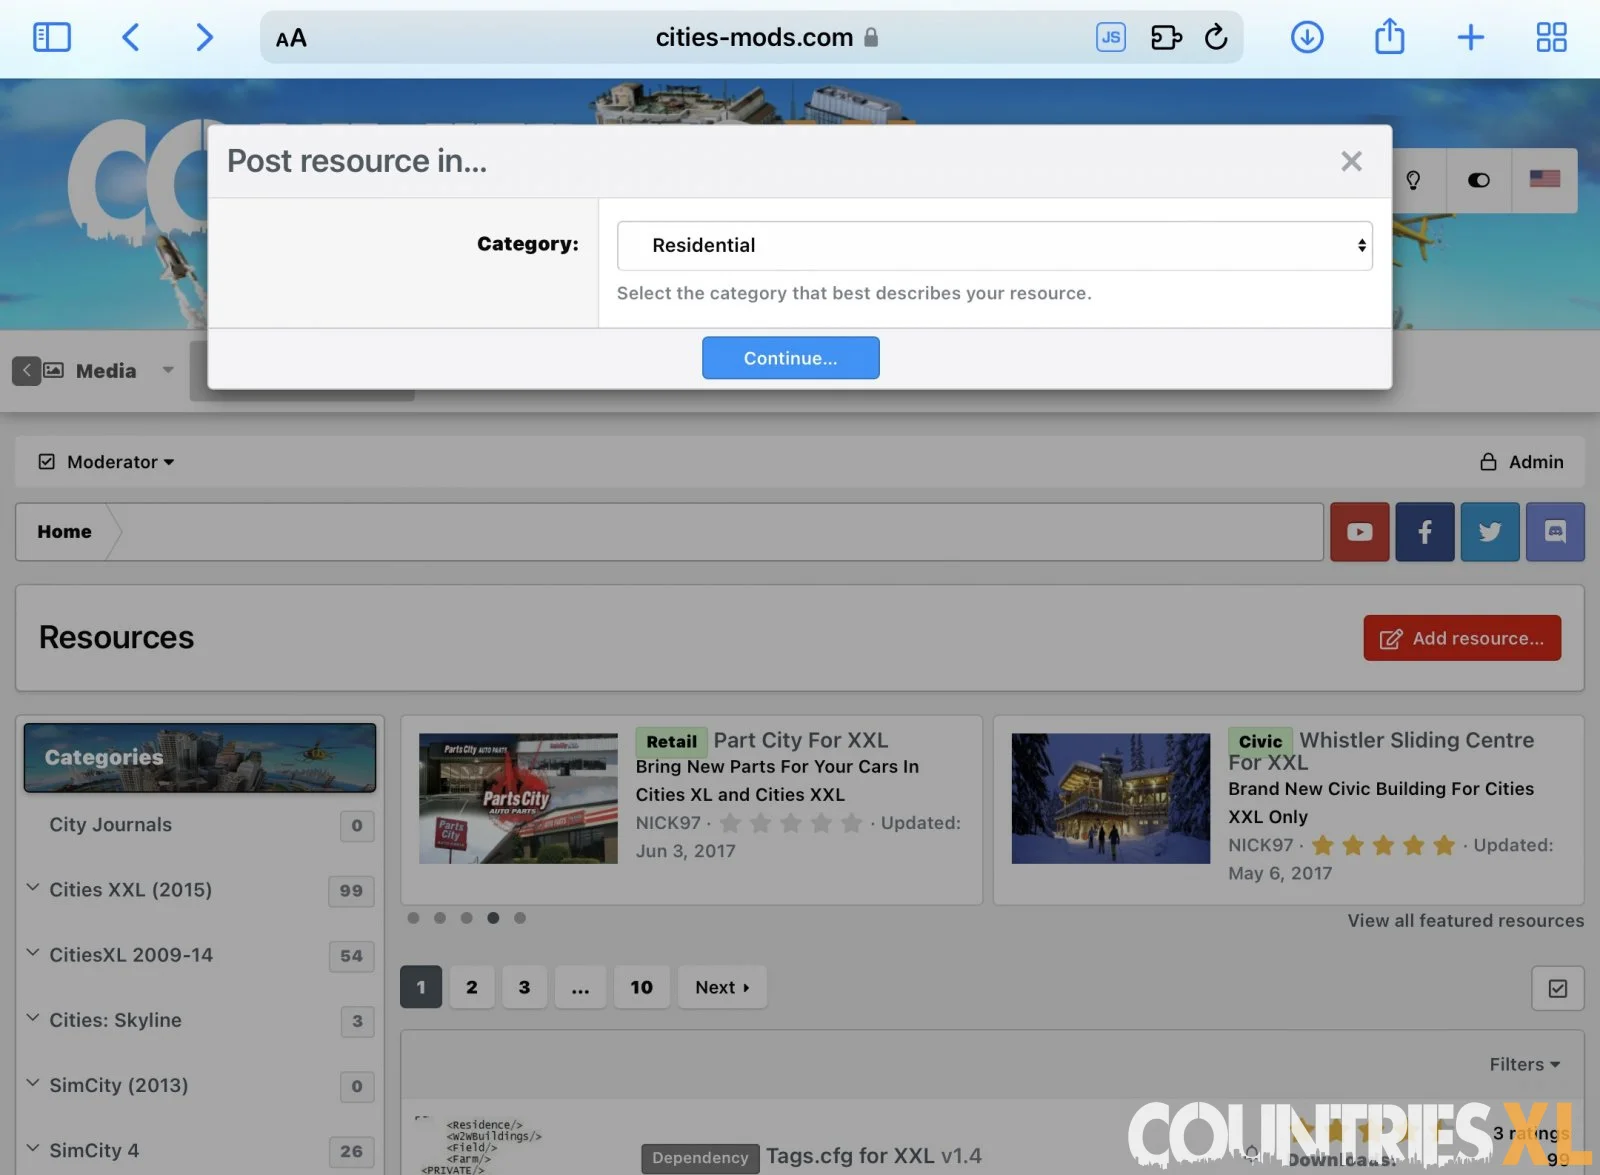Click the Add resource... button
This screenshot has width=1600, height=1175.
click(x=1462, y=638)
